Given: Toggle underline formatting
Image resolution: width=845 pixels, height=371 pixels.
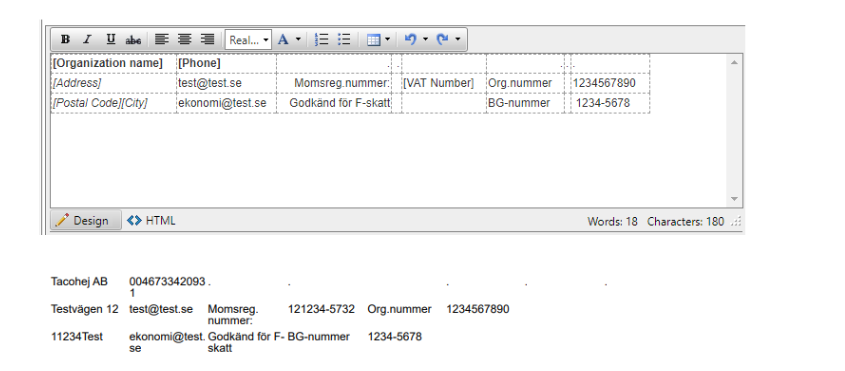Looking at the screenshot, I should click(110, 39).
